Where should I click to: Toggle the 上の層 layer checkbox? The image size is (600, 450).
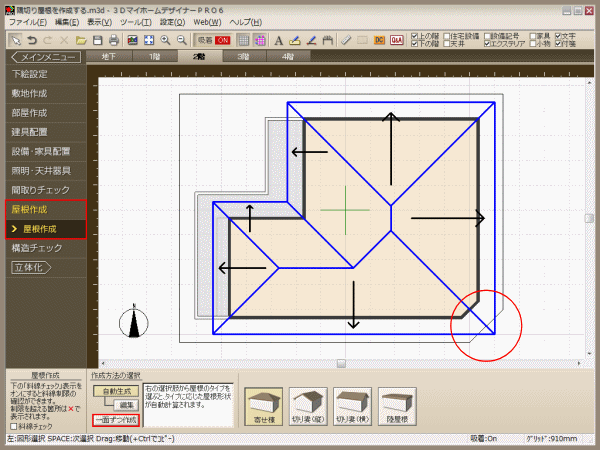pyautogui.click(x=413, y=35)
